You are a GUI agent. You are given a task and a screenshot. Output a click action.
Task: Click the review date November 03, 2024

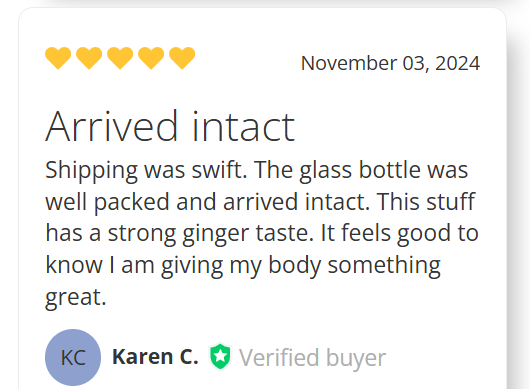[x=390, y=63]
